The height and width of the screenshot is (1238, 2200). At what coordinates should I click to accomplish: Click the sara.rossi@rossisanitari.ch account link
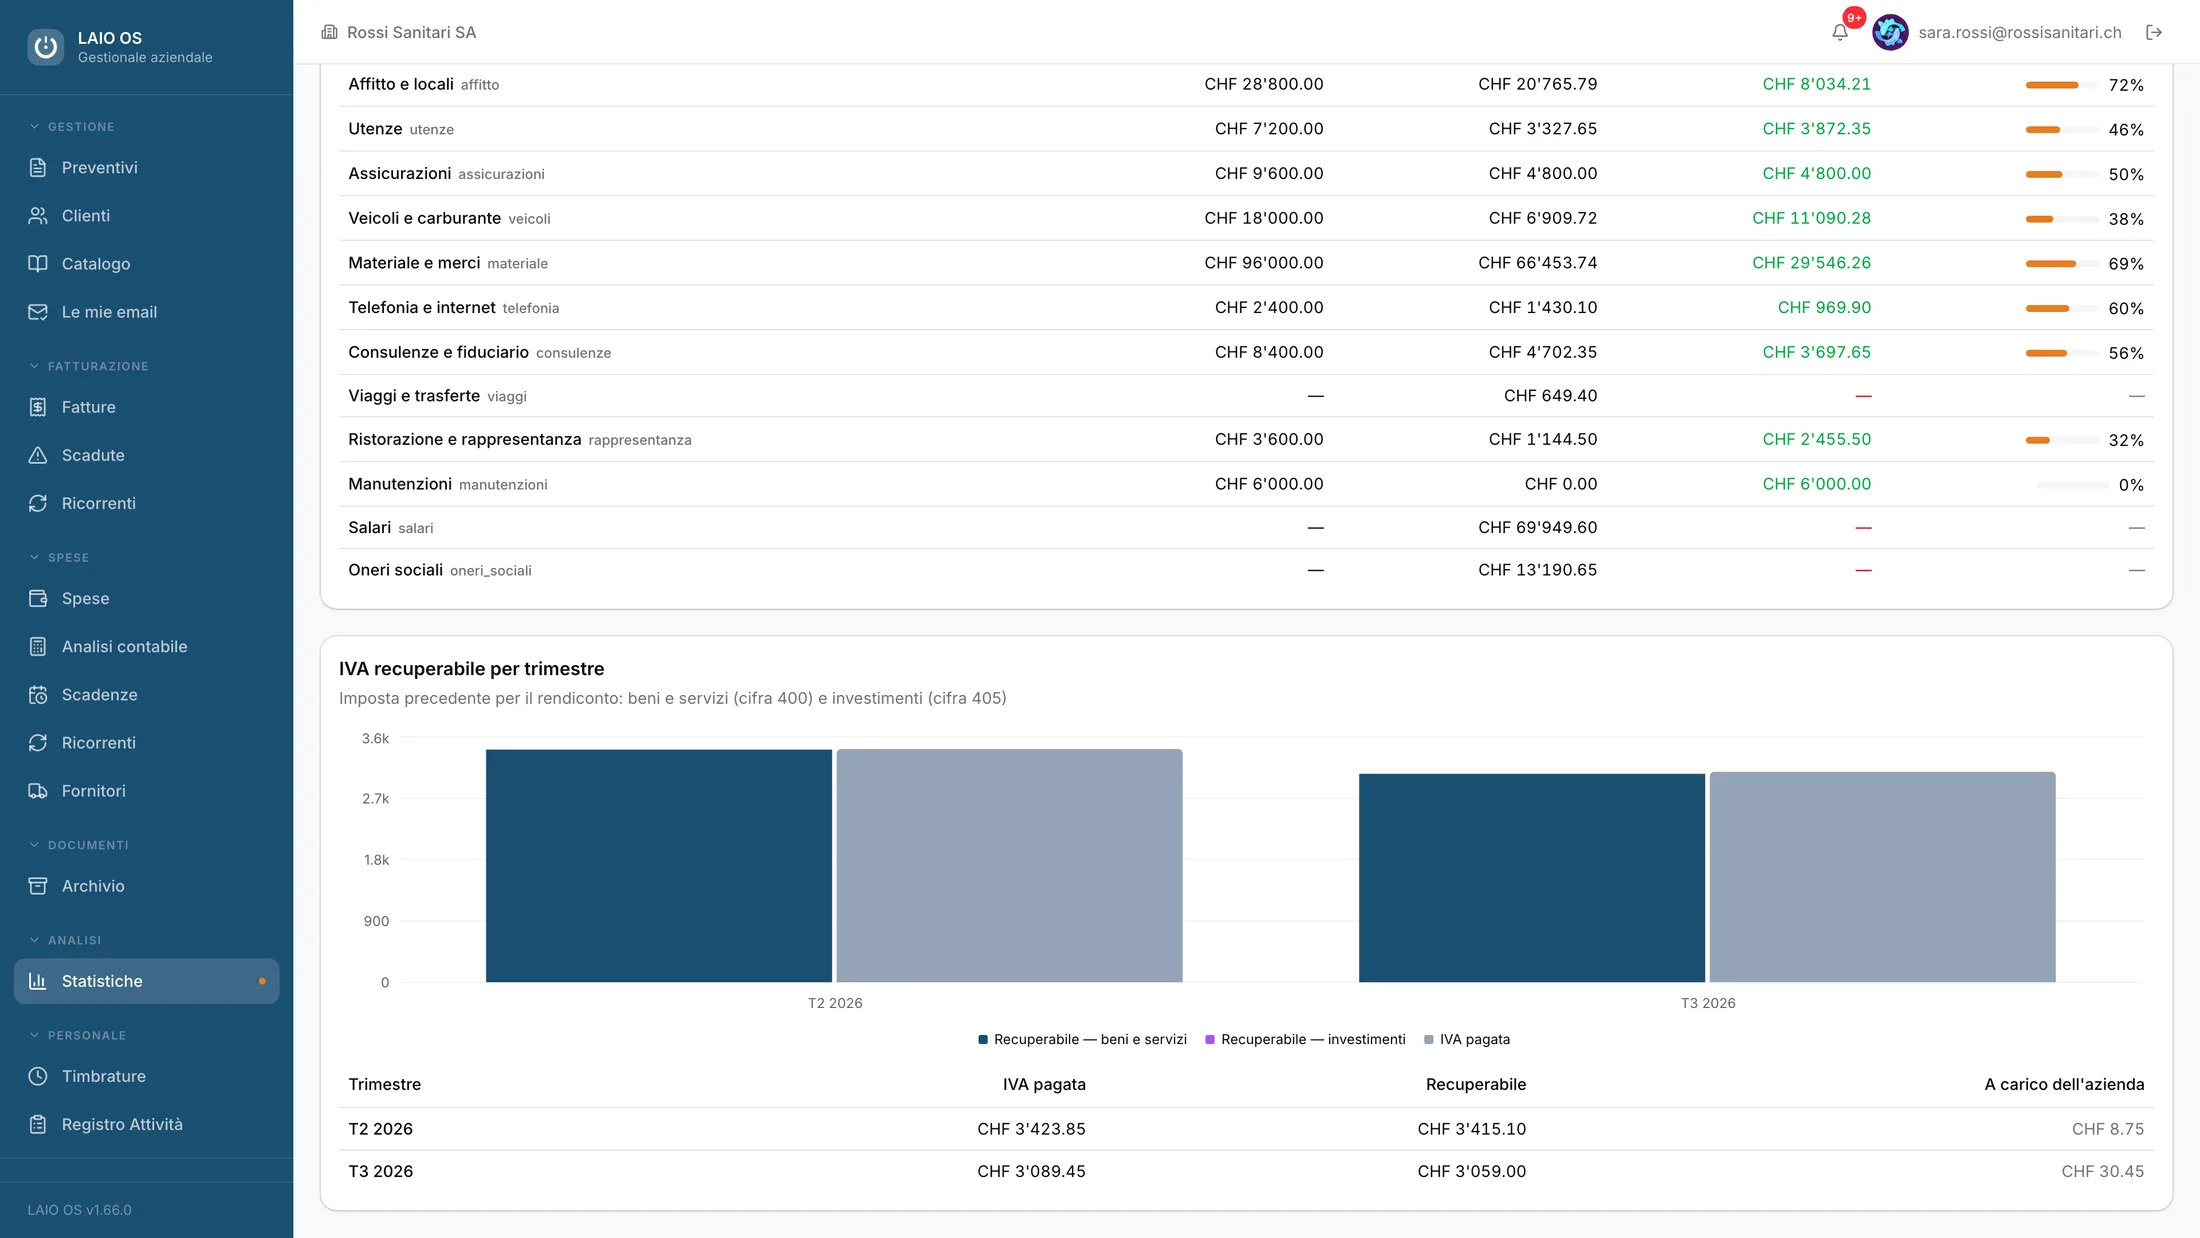pyautogui.click(x=2019, y=32)
